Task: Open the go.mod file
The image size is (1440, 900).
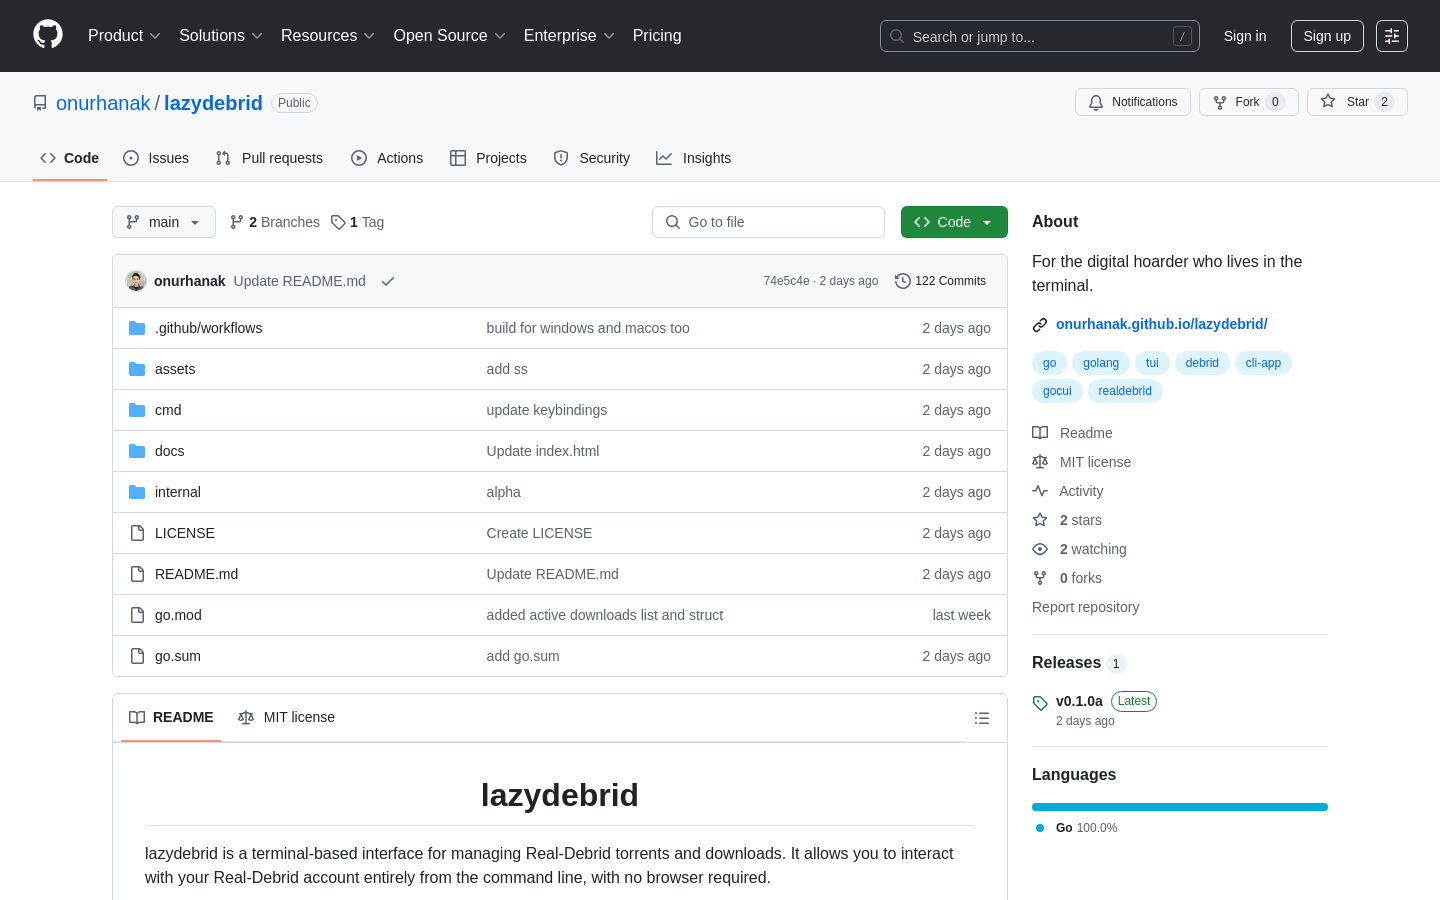Action: click(x=178, y=615)
